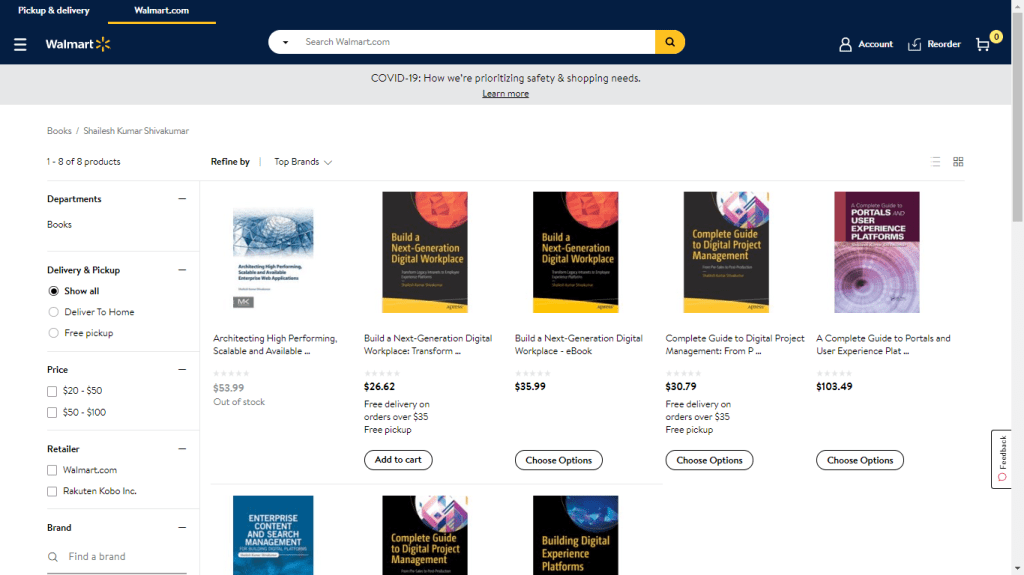This screenshot has width=1024, height=575.
Task: Select the Deliver To Home option
Action: 54,312
